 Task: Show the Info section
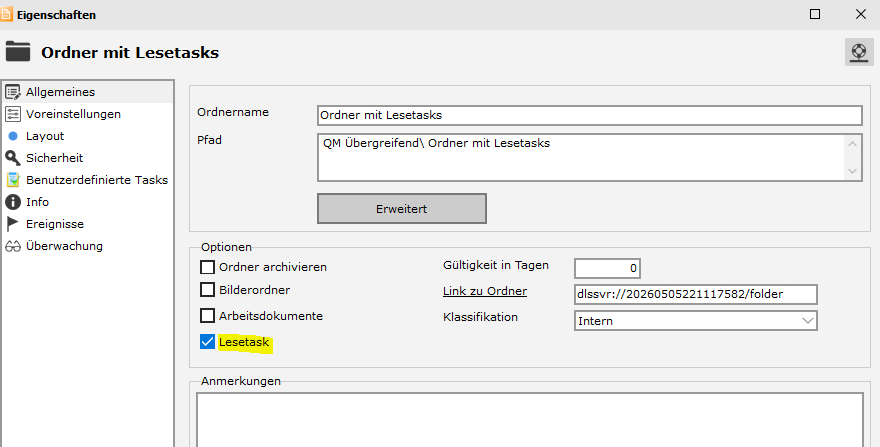tap(88, 202)
